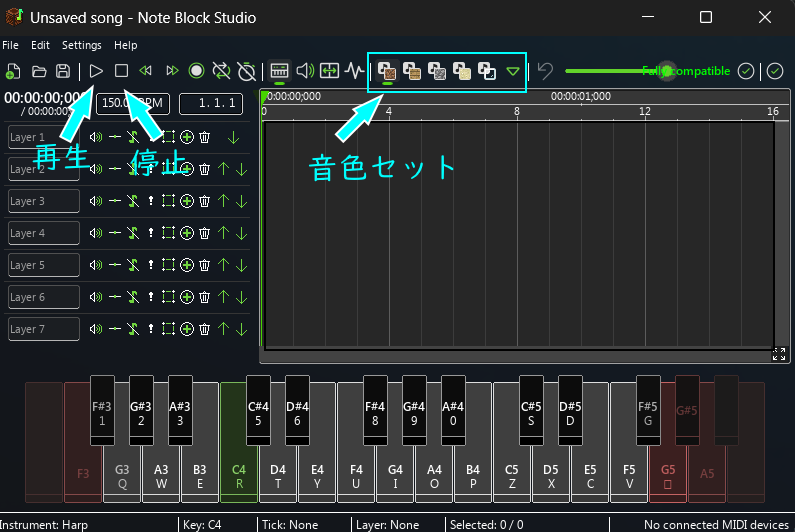795x532 pixels.
Task: Open the Settings menu
Action: click(x=82, y=45)
